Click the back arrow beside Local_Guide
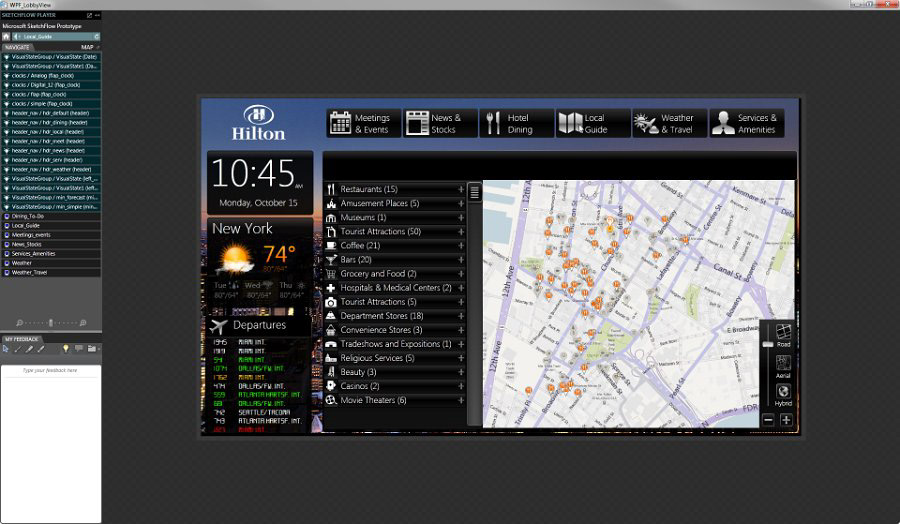Screen dimensions: 900x524 coord(16,36)
